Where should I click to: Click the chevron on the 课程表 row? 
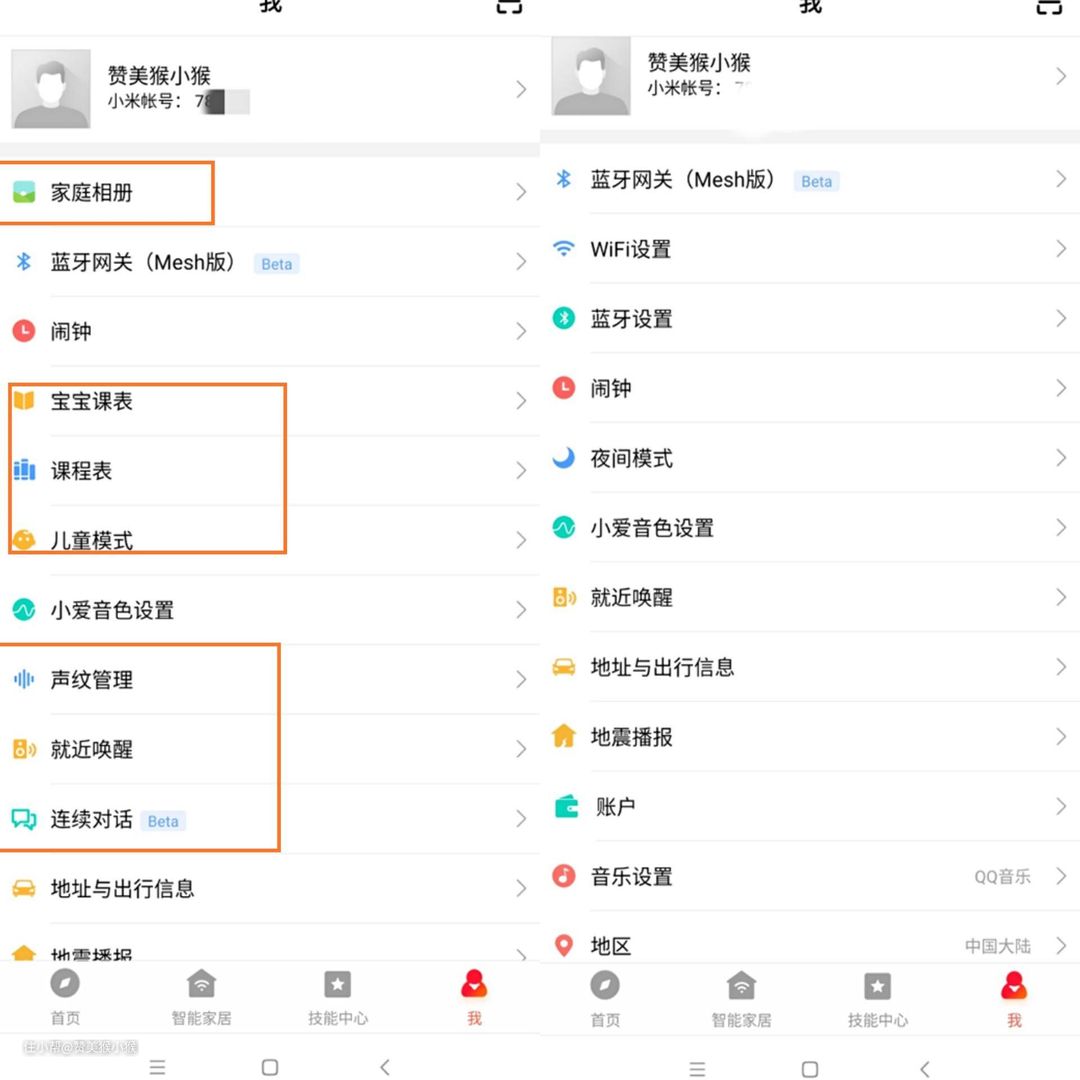point(521,471)
